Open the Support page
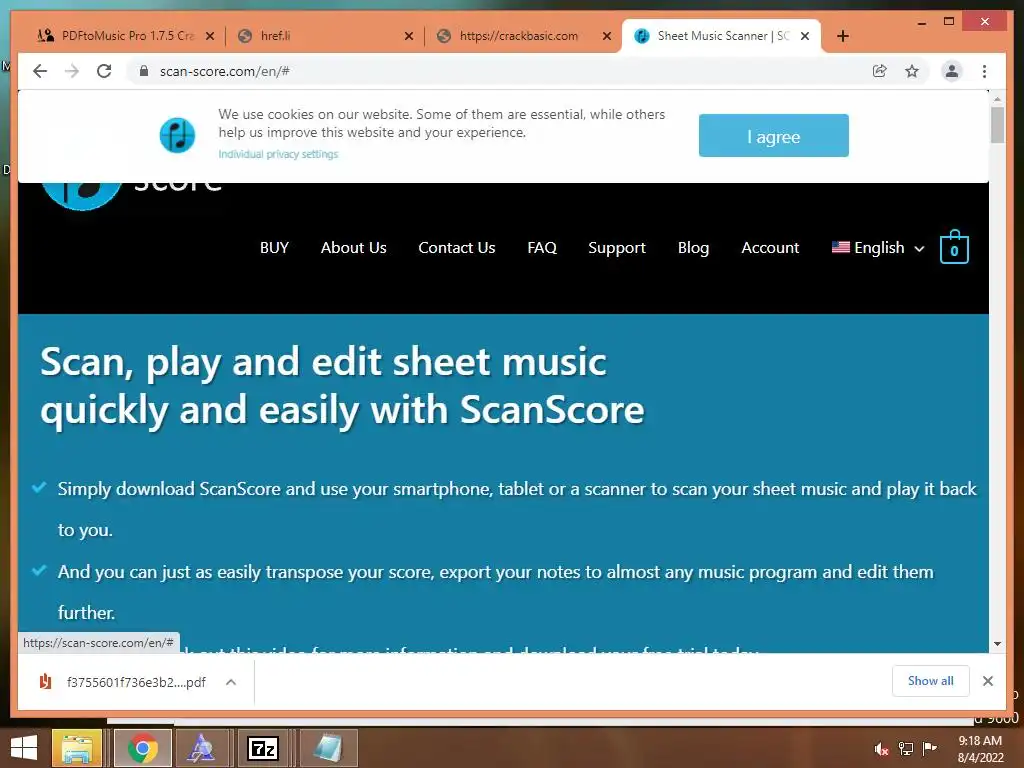 coord(616,248)
